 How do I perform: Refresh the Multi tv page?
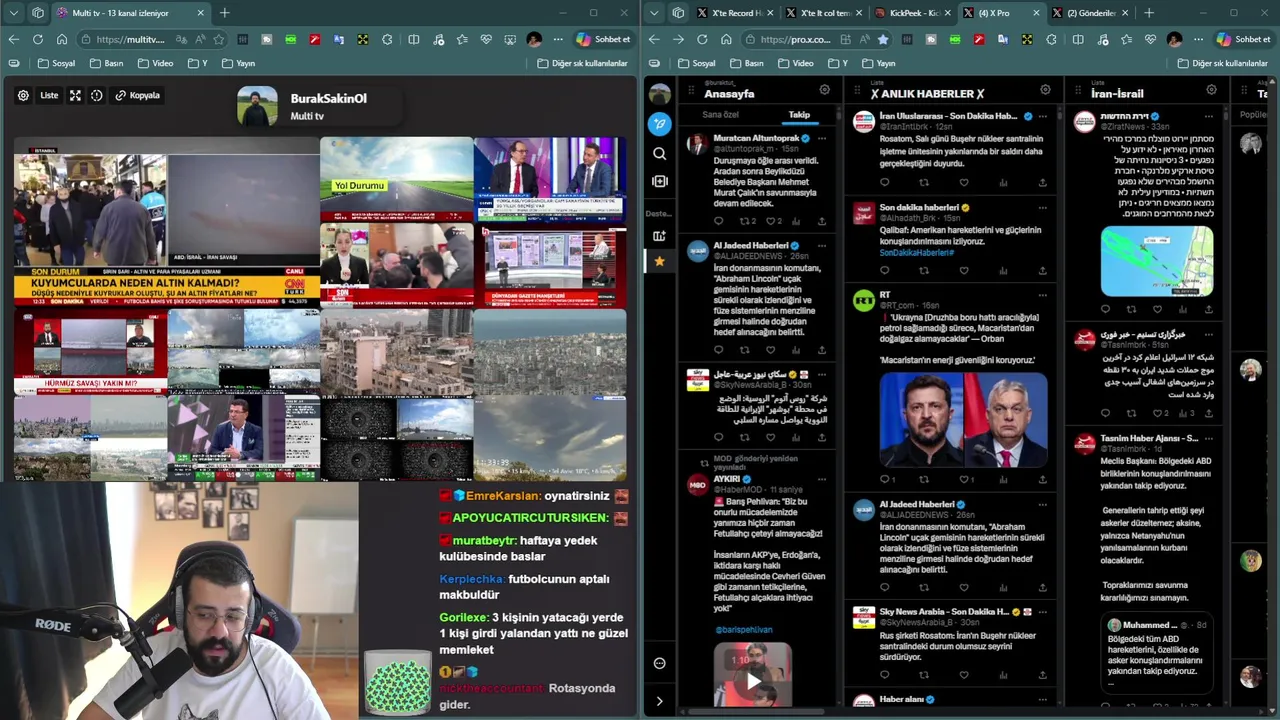pos(38,39)
